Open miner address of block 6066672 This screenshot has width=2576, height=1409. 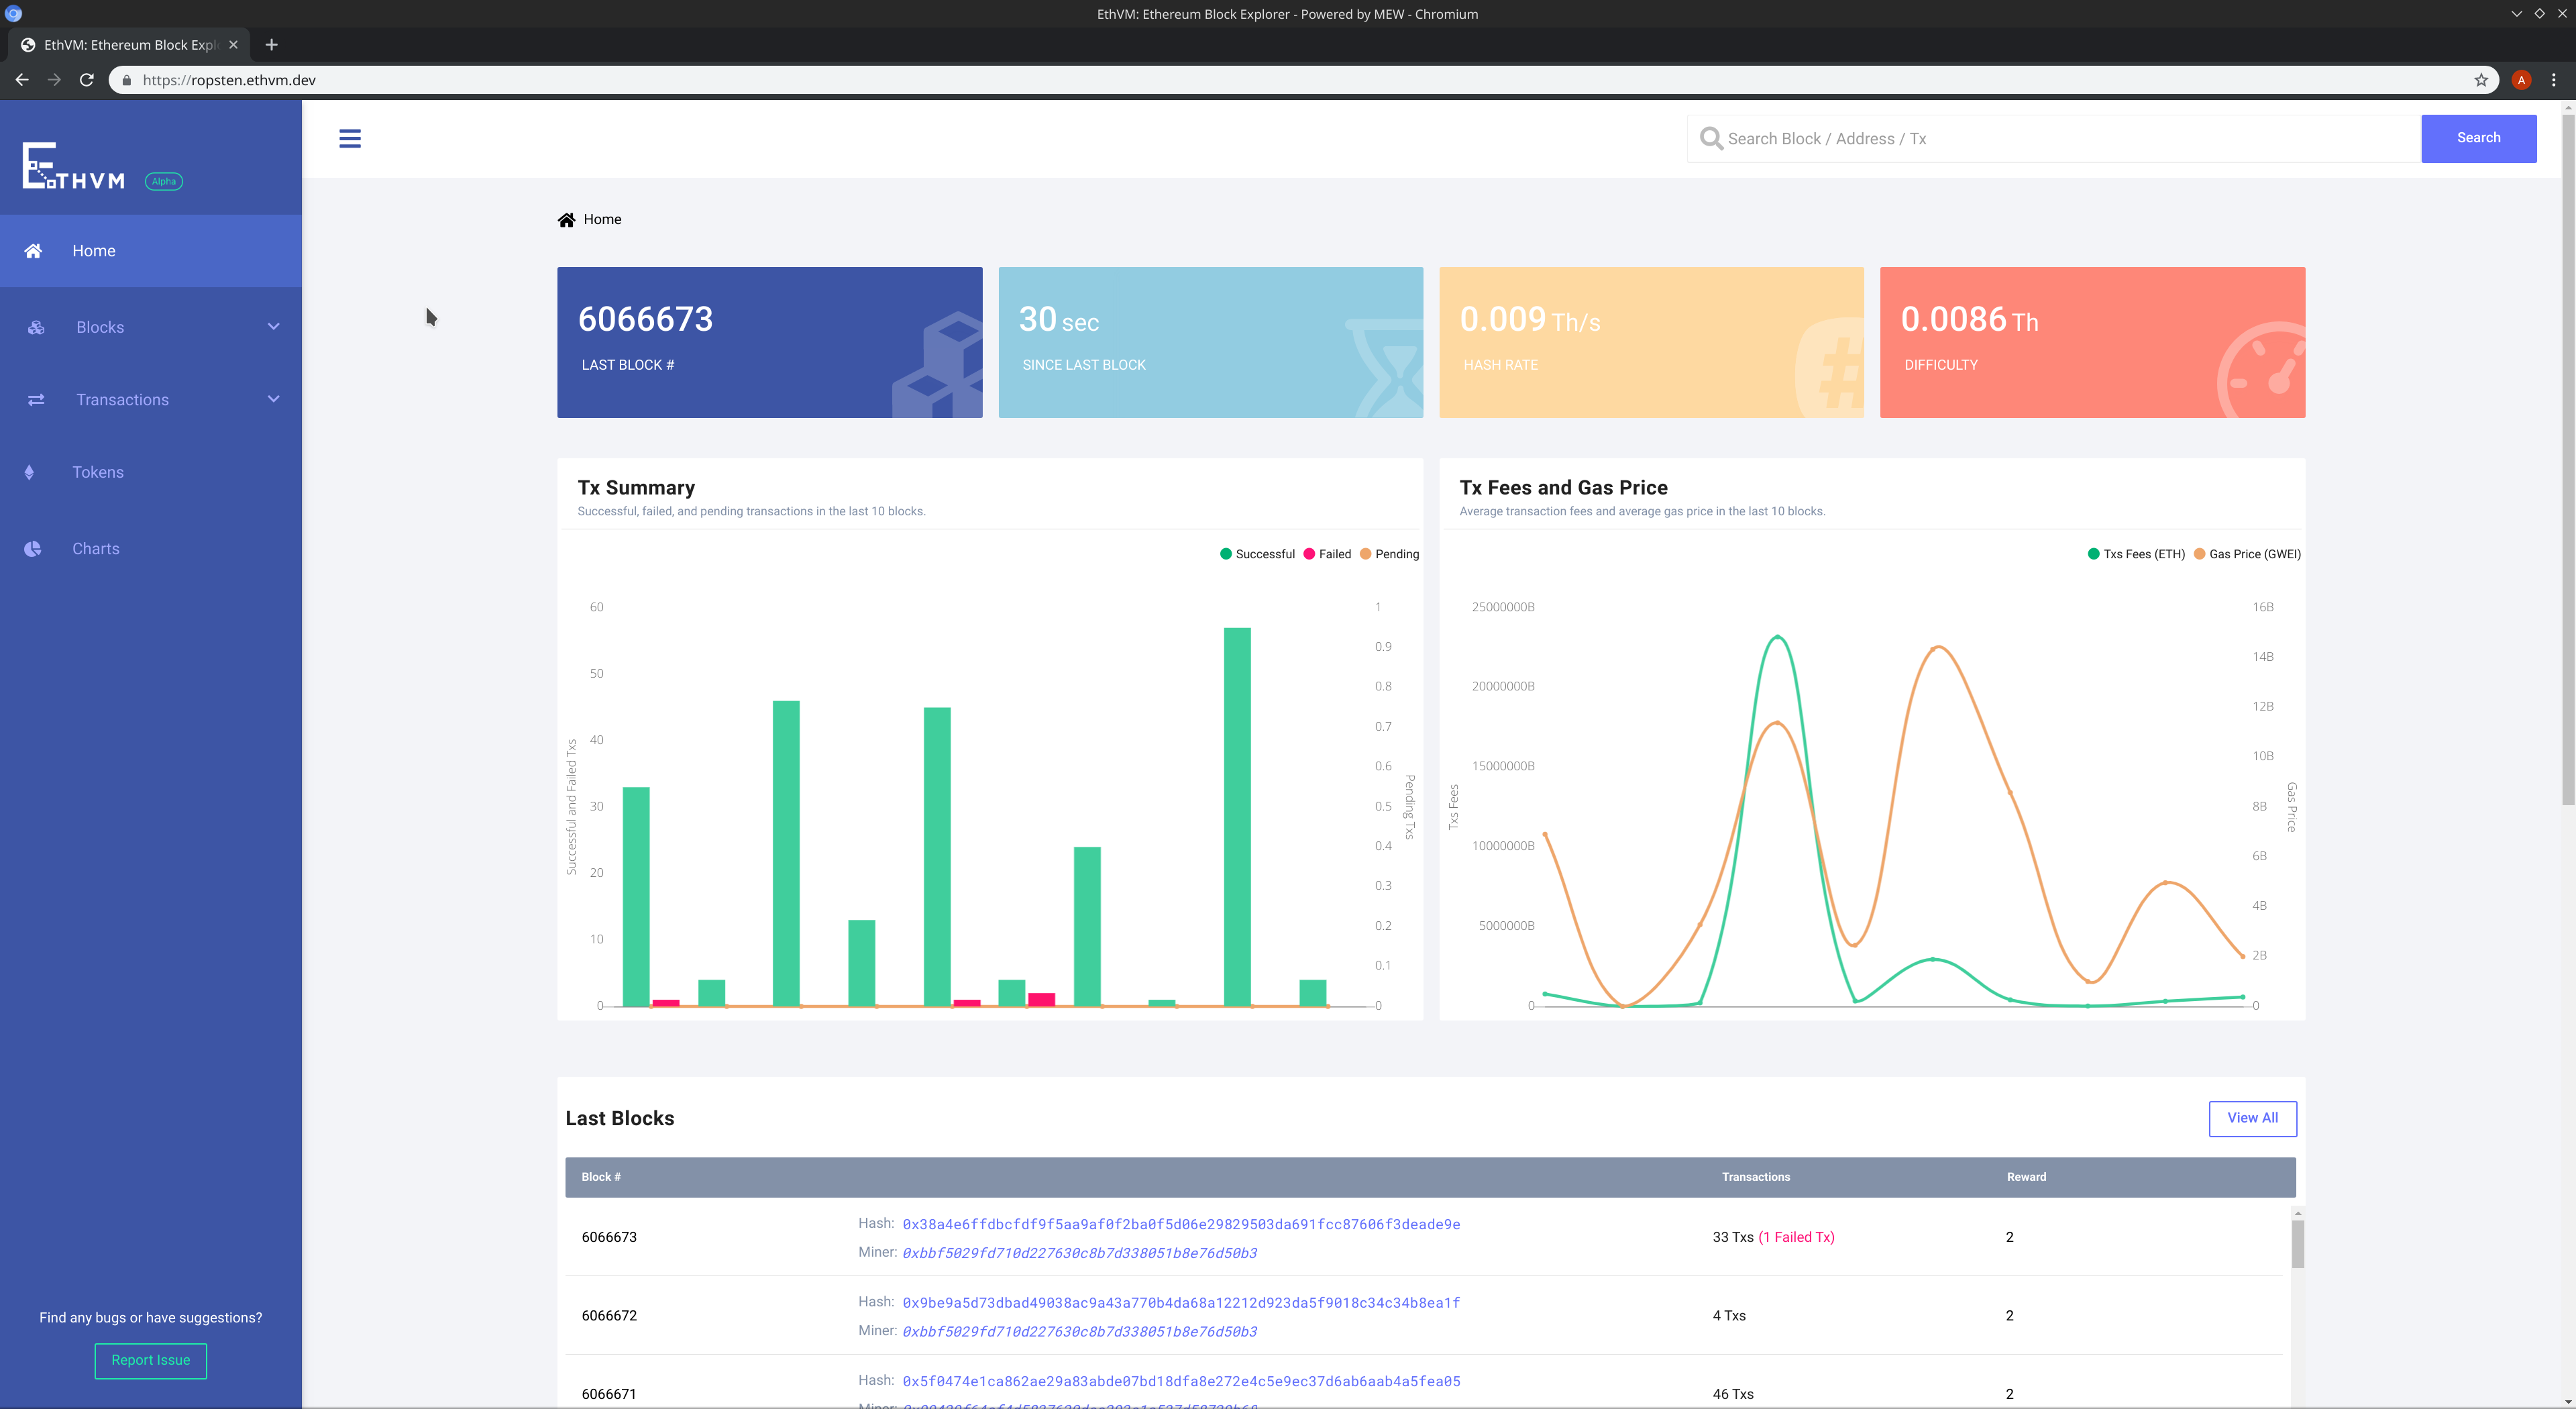[1079, 1332]
